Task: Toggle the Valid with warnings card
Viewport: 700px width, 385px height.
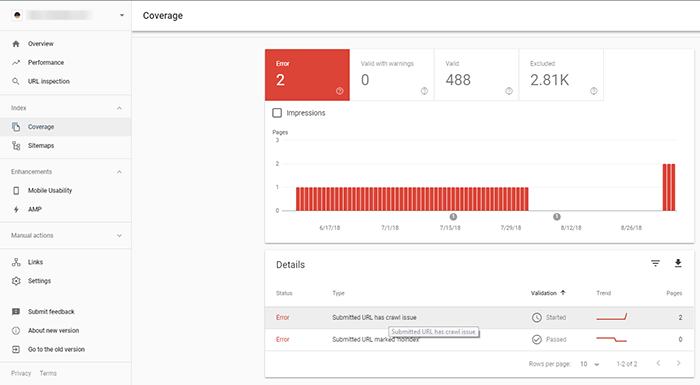Action: pyautogui.click(x=392, y=75)
